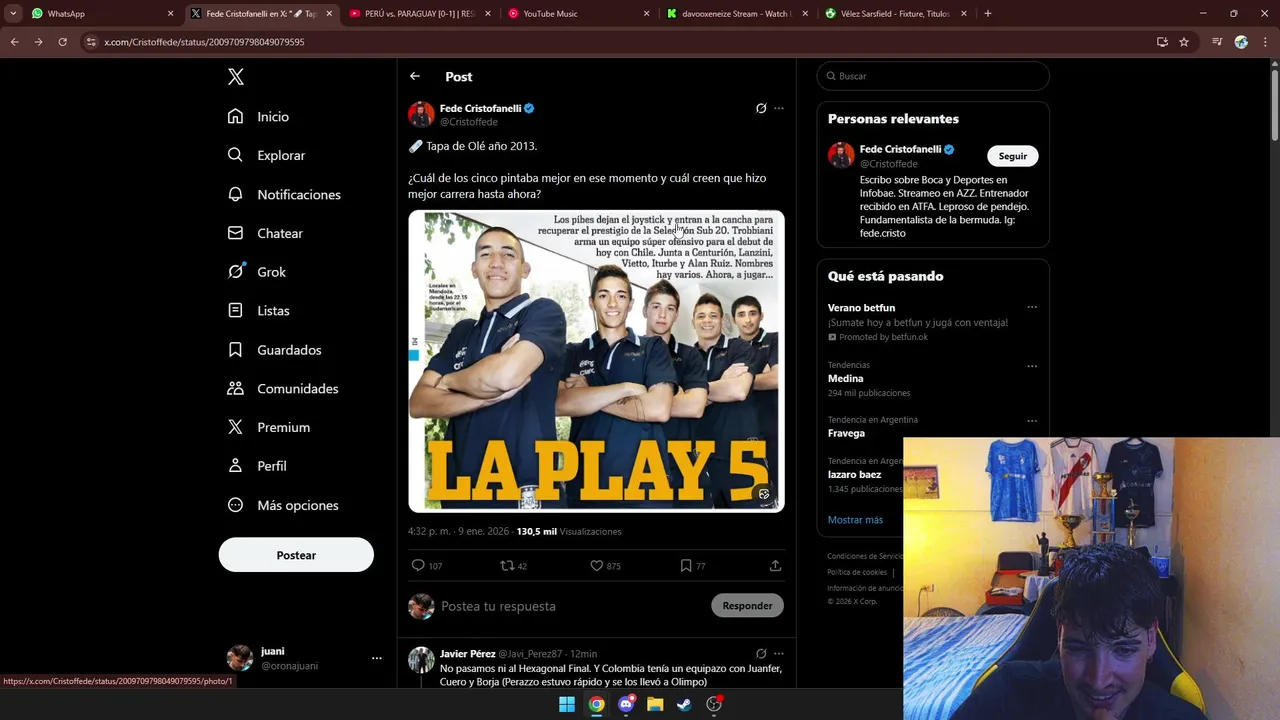Screen dimensions: 1280x720
Task: Open a new browser tab
Action: (988, 14)
